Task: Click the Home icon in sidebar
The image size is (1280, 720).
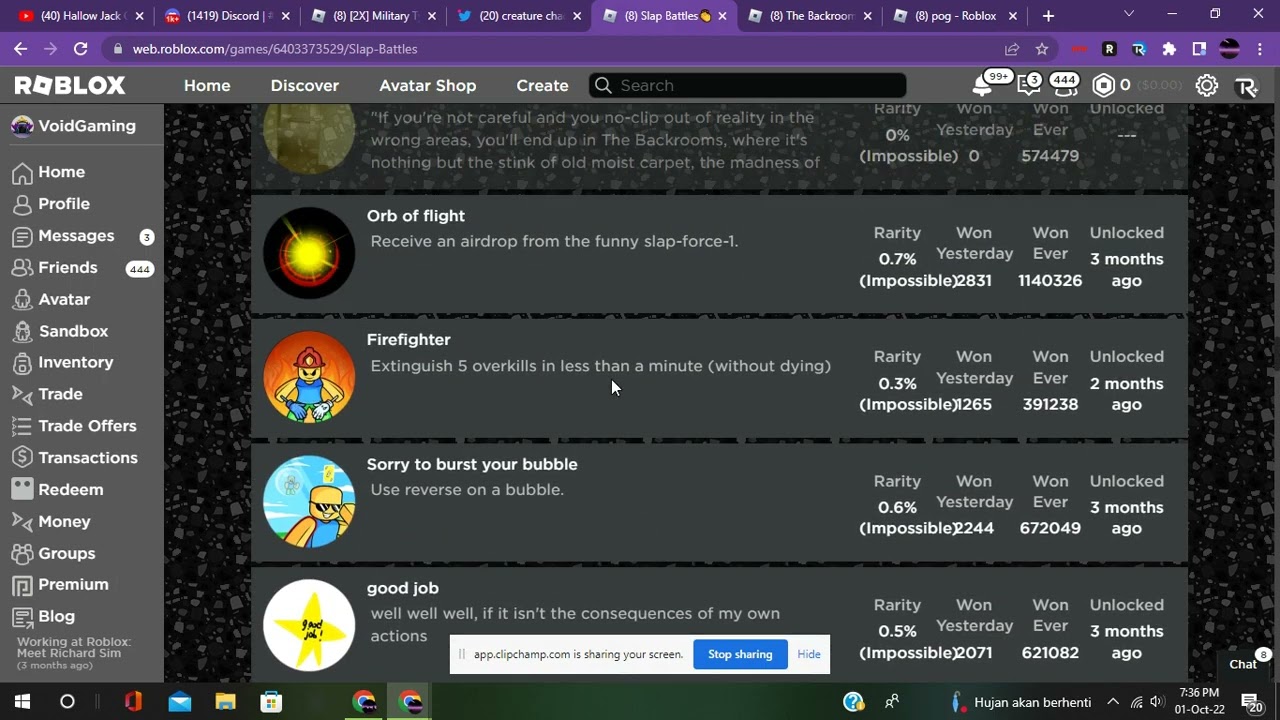Action: click(x=23, y=173)
